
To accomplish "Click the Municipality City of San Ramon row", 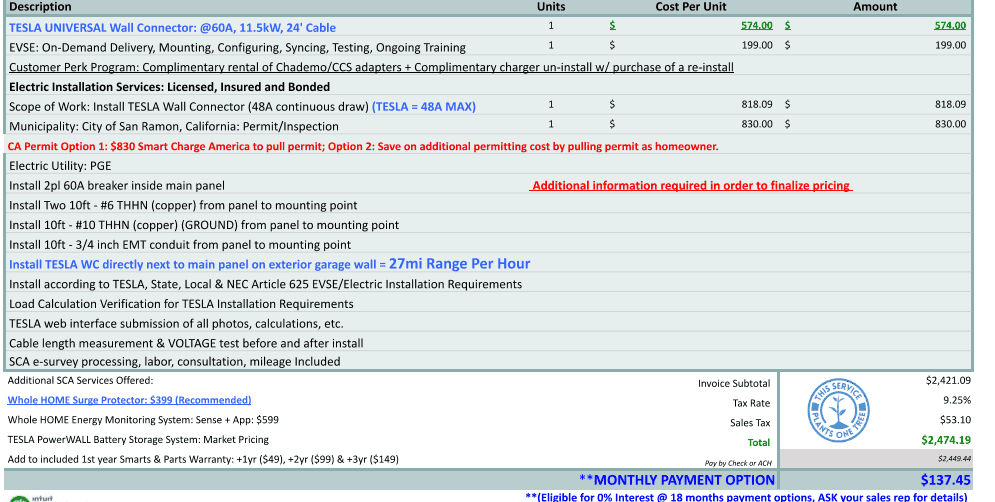I will coord(174,126).
